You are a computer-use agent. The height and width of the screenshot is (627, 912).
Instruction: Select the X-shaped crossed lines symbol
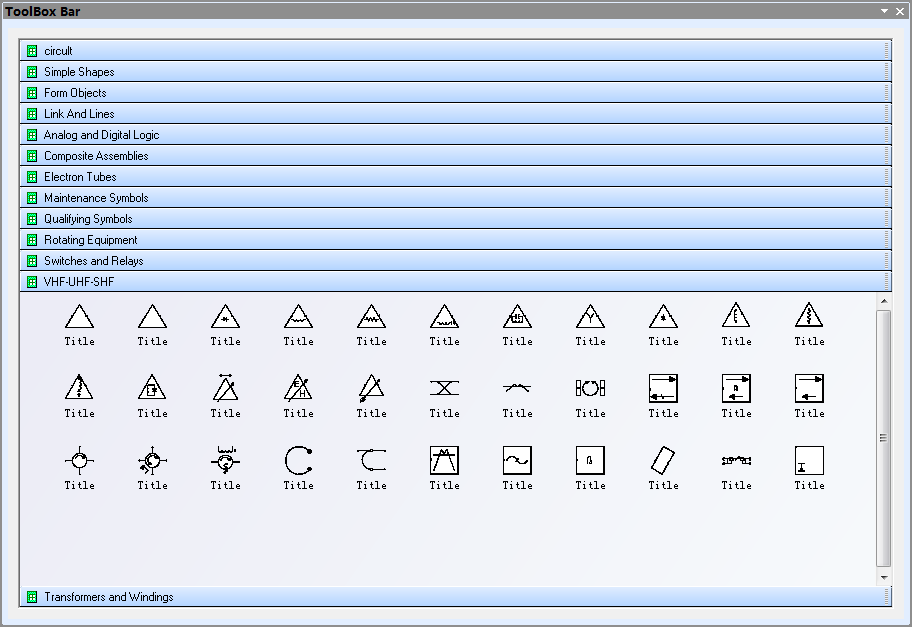pyautogui.click(x=444, y=388)
